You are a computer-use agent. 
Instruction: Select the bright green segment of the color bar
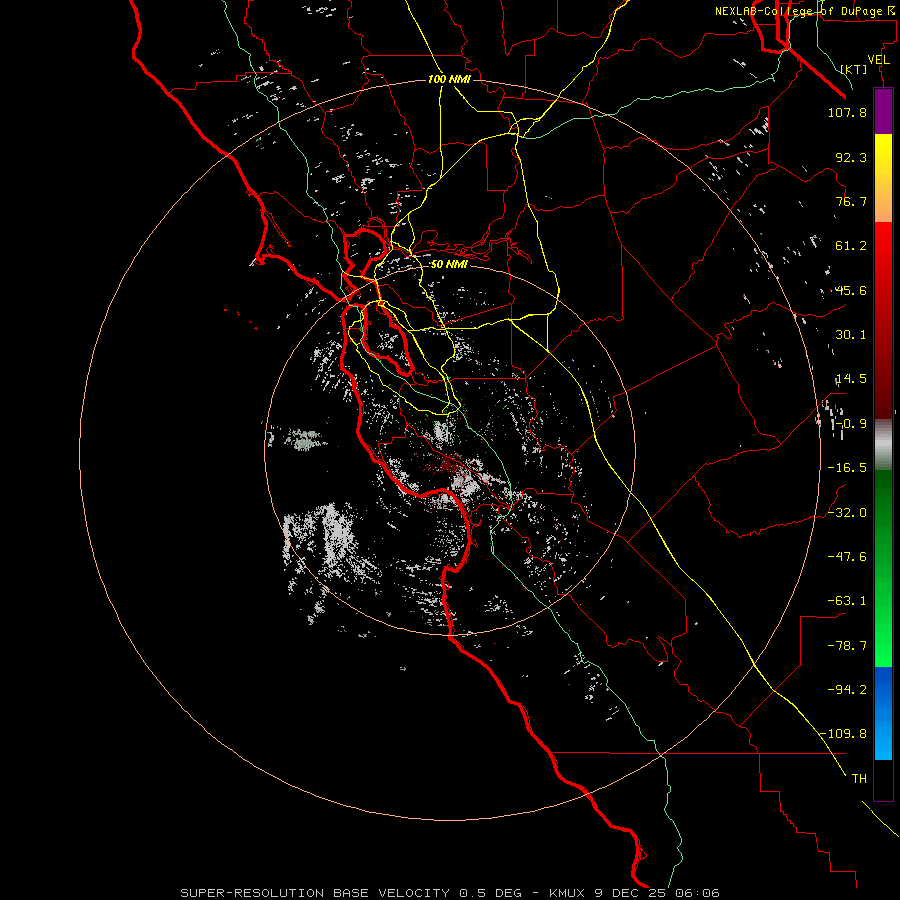tap(883, 631)
